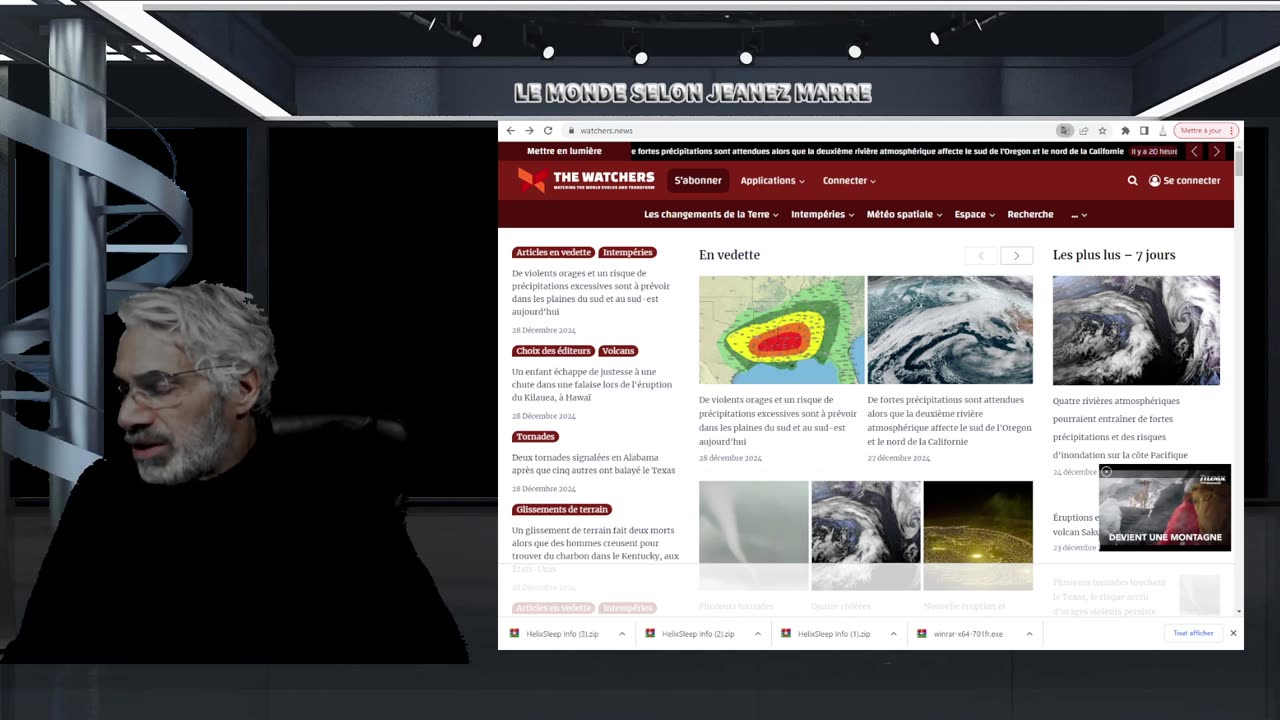The image size is (1280, 720).
Task: Open the featured deuxième rivière atmosphérique headline
Action: click(949, 421)
